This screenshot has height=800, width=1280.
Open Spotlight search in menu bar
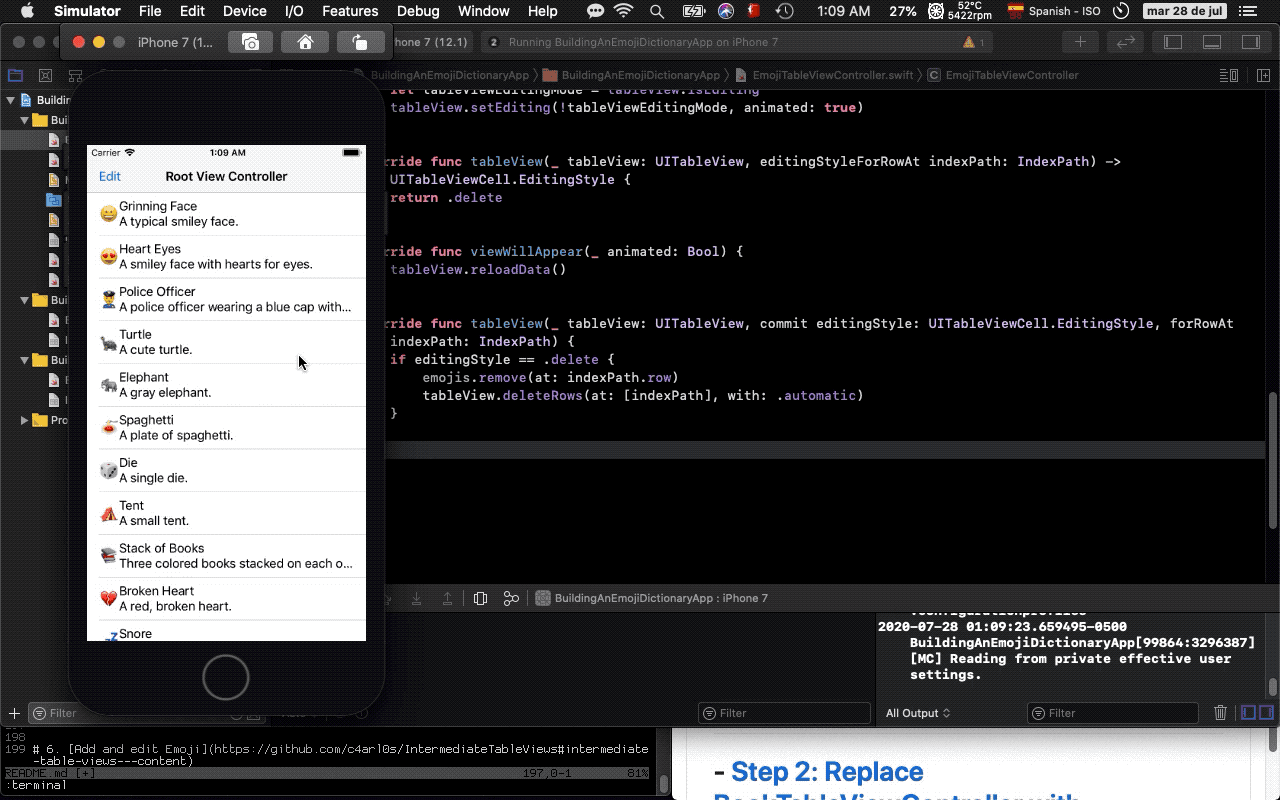coord(657,11)
